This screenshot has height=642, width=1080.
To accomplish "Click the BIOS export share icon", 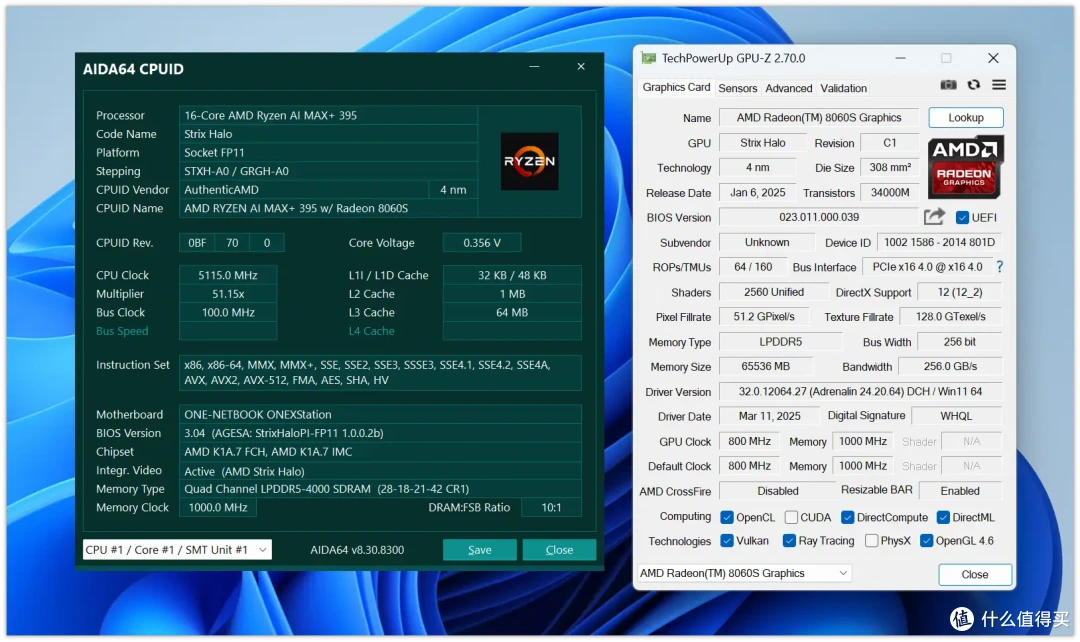I will click(934, 217).
